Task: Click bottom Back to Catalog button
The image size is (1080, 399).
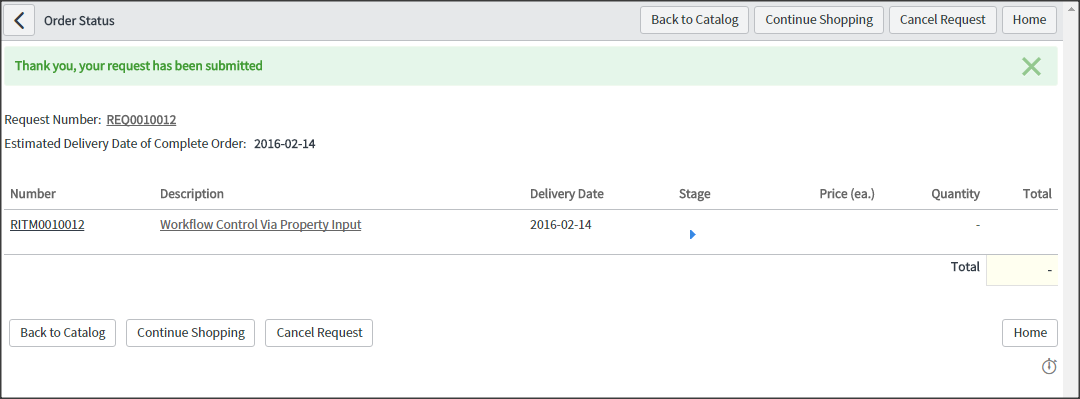Action: (x=63, y=333)
